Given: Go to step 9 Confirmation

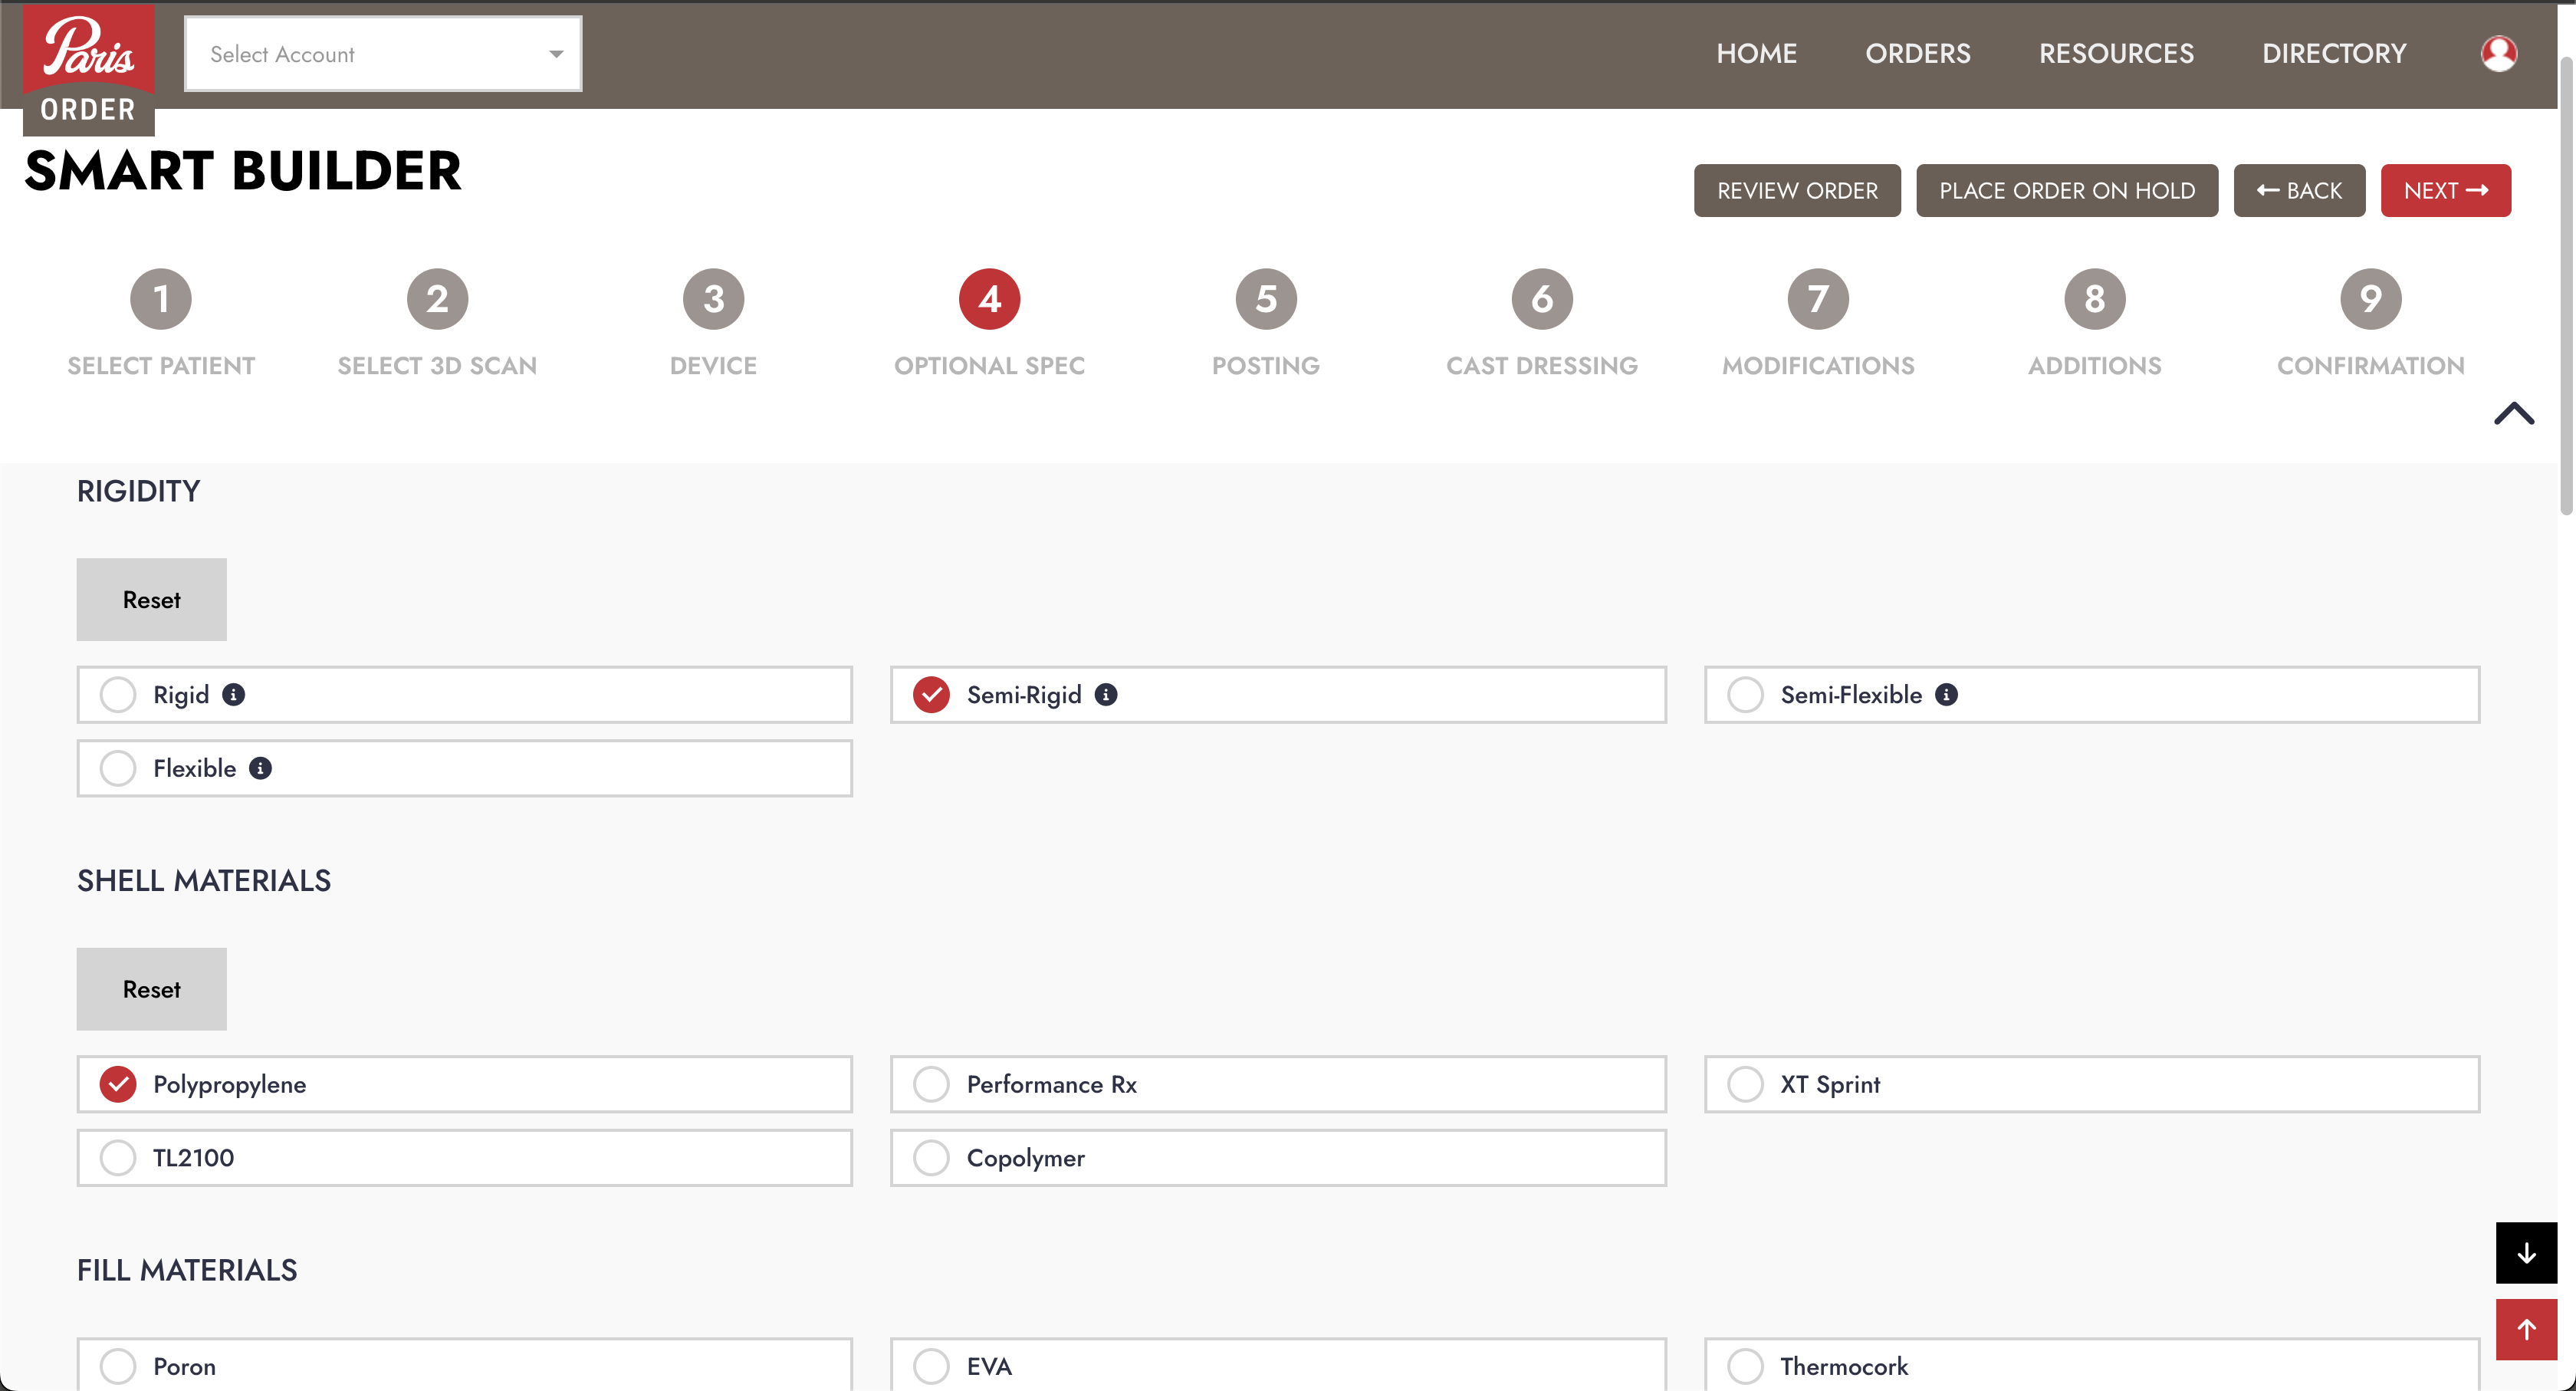Looking at the screenshot, I should pos(2371,323).
